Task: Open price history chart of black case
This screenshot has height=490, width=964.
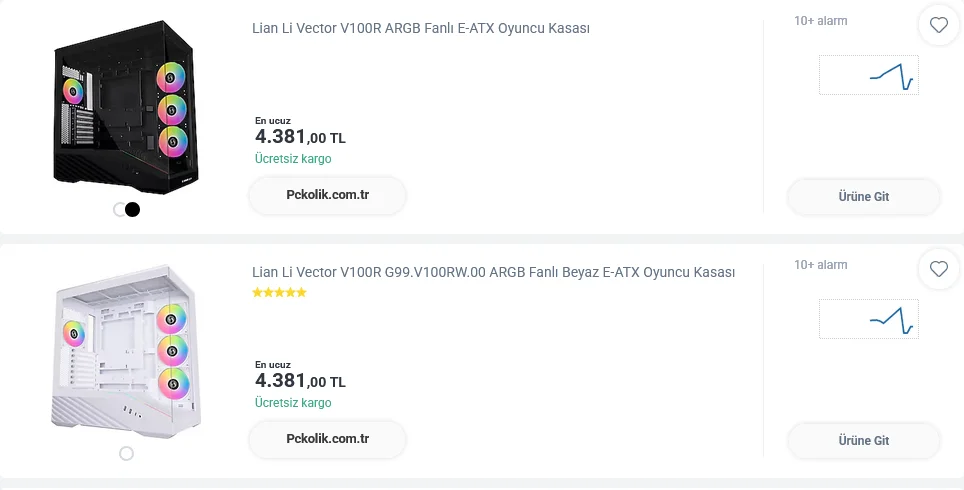Action: 868,75
